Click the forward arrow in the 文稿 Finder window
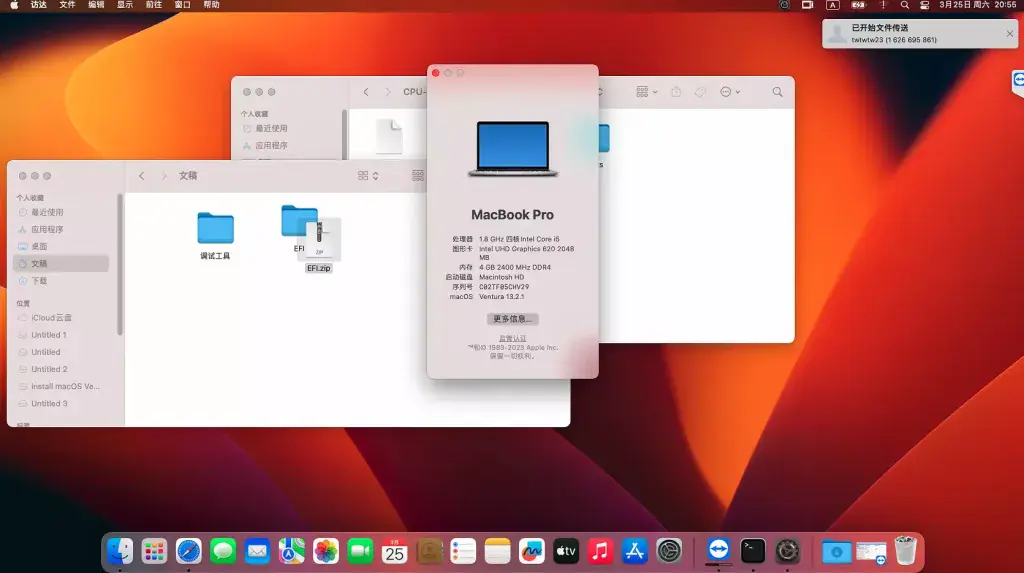 coord(164,176)
